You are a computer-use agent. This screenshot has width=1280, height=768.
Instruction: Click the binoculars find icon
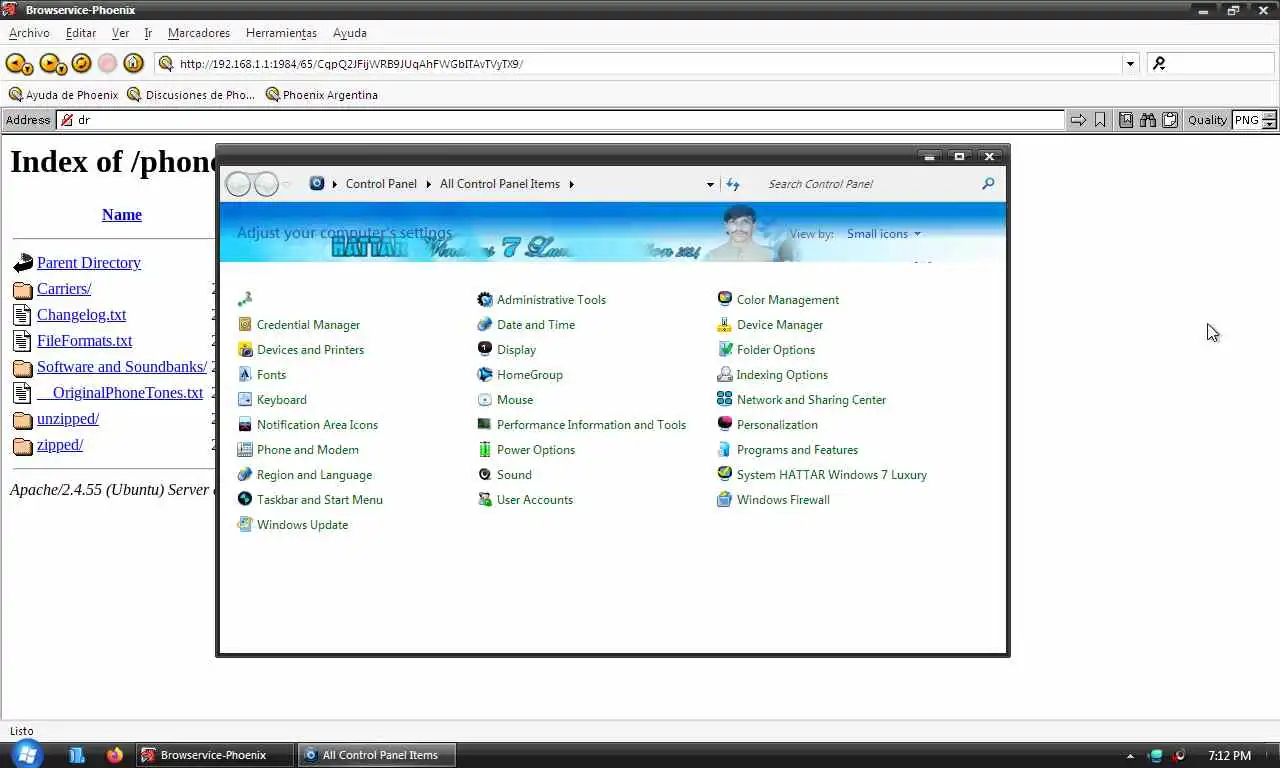tap(1148, 120)
